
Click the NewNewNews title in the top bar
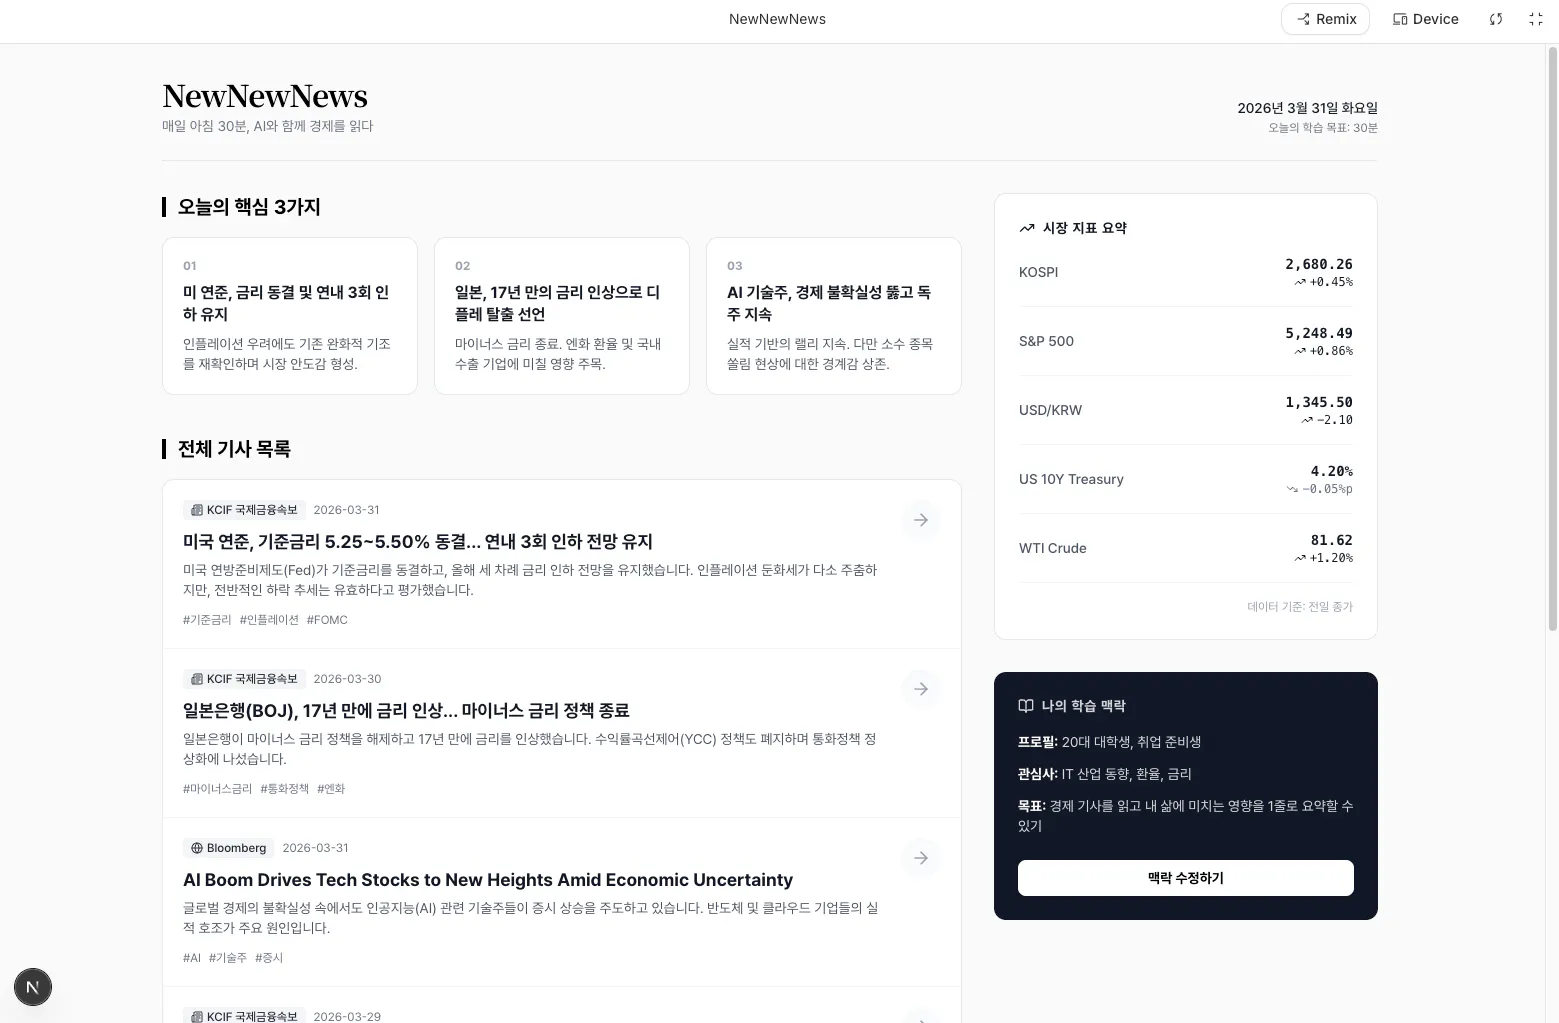pyautogui.click(x=777, y=18)
